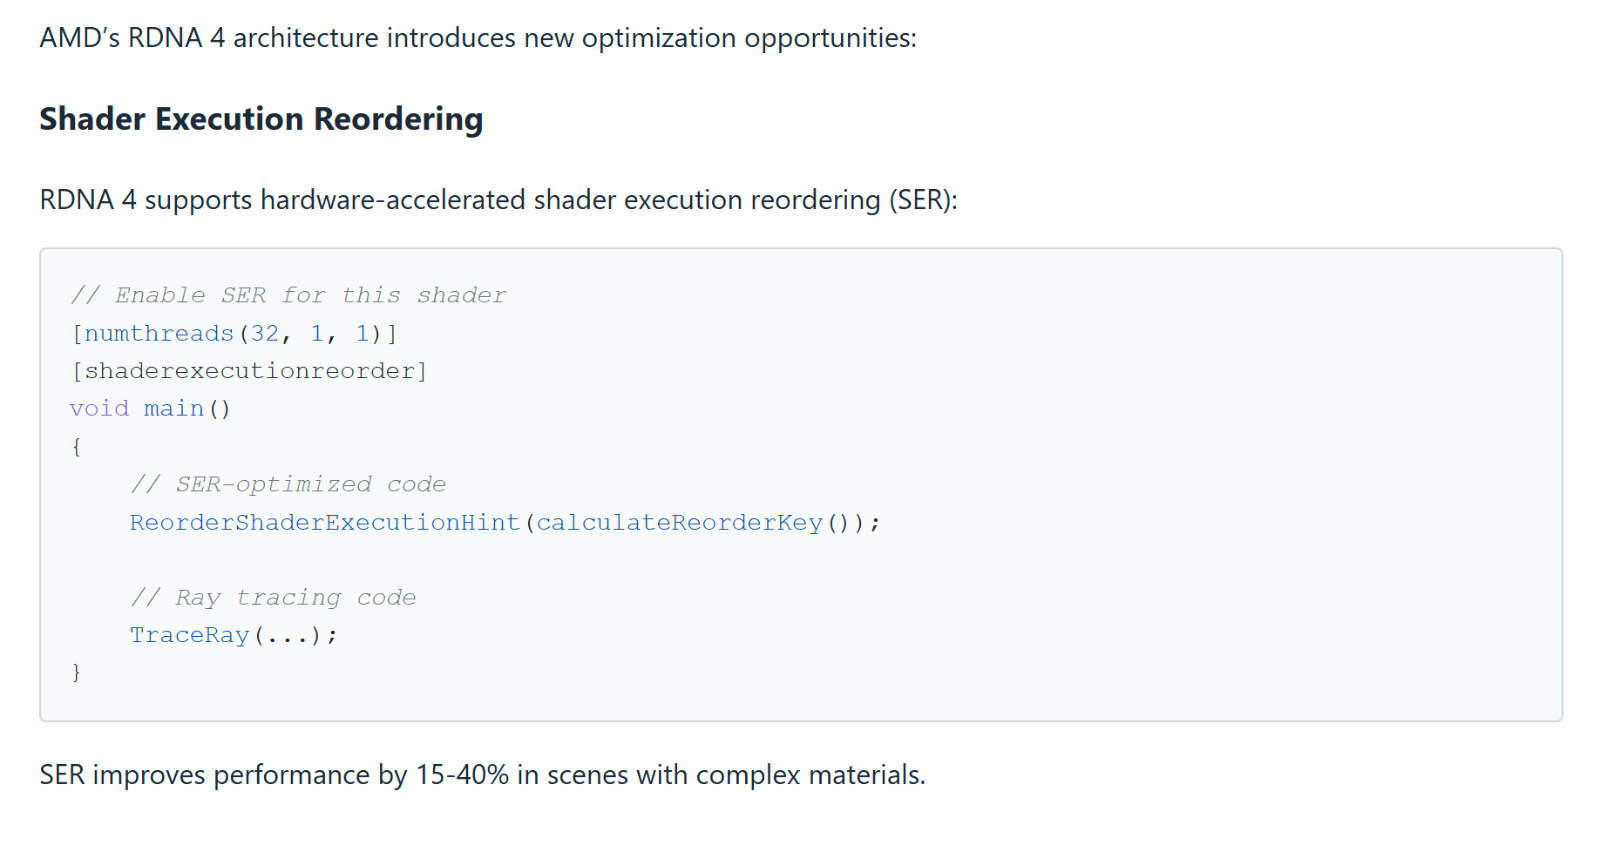1600x859 pixels.
Task: Click 'ReorderShaderExecutionHint' in the code
Action: click(325, 523)
